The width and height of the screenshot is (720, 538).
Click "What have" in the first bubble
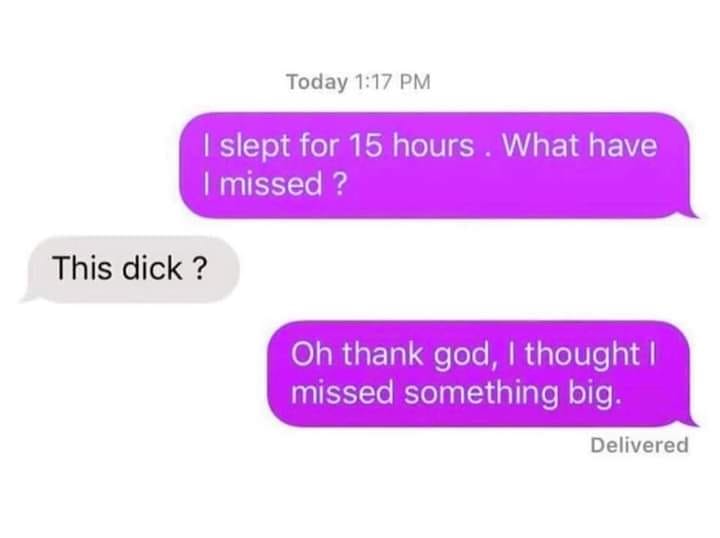pyautogui.click(x=580, y=145)
